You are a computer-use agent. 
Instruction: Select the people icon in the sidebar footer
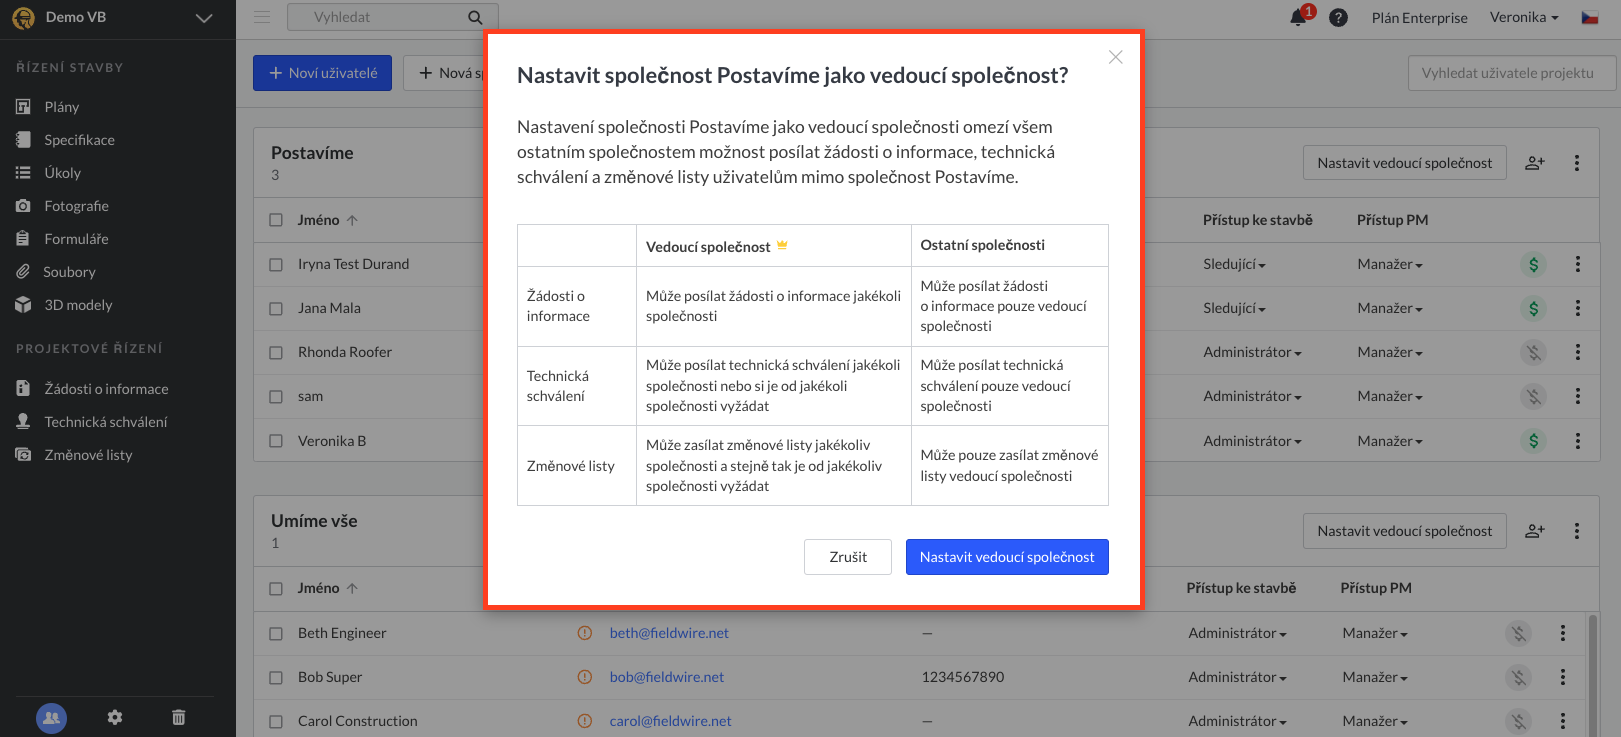click(51, 717)
